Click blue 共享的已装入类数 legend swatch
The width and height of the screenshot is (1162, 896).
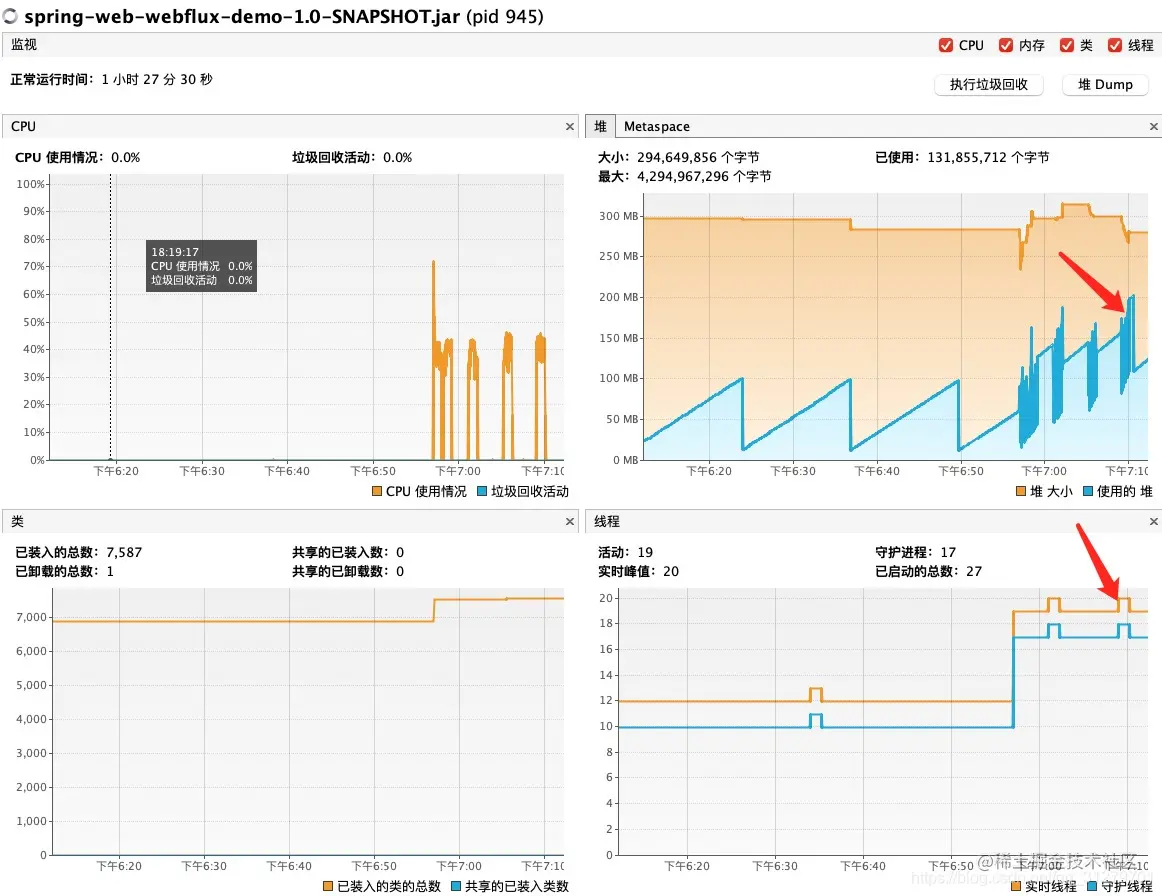(x=456, y=886)
